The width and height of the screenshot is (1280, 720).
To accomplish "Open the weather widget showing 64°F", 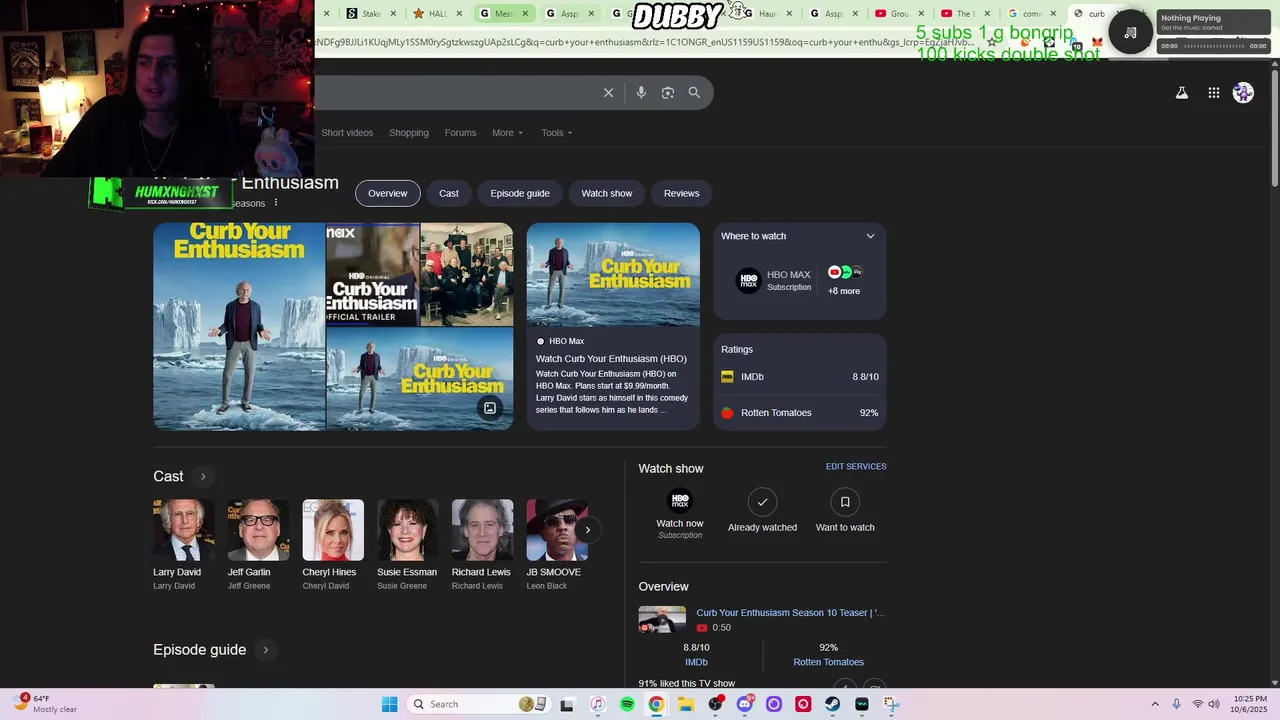I will [x=46, y=704].
